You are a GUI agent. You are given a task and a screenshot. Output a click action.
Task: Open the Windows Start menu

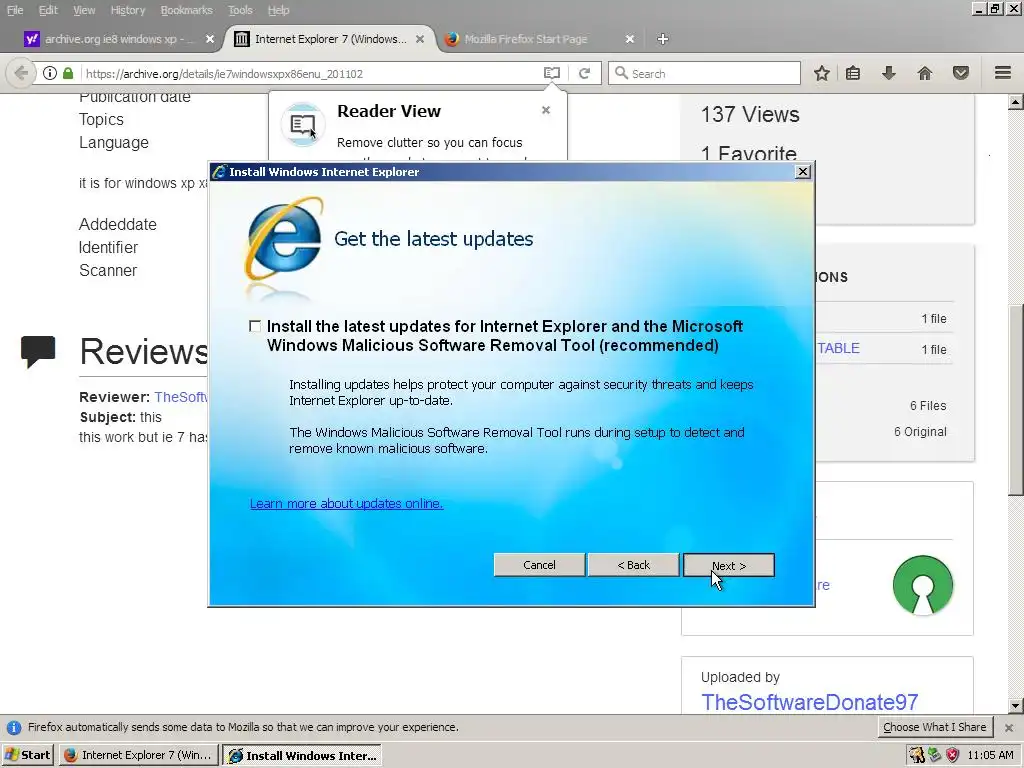click(27, 755)
